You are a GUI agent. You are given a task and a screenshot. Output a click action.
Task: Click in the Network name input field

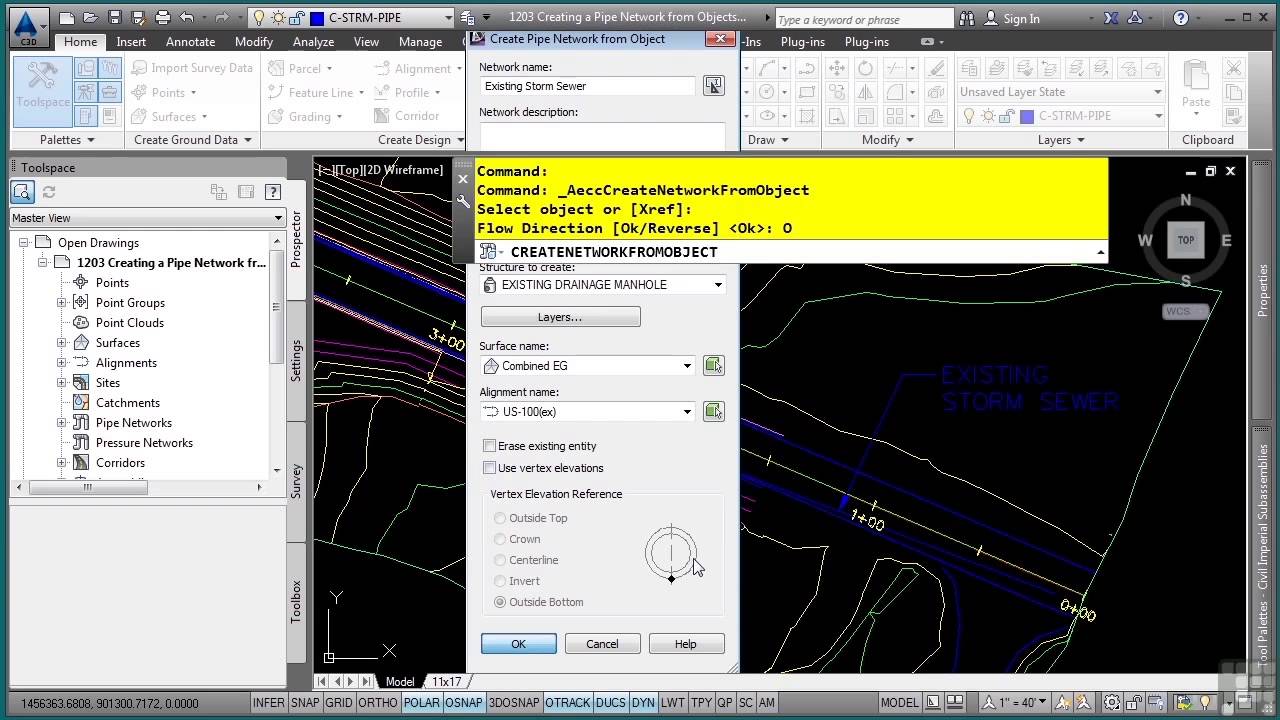click(587, 86)
